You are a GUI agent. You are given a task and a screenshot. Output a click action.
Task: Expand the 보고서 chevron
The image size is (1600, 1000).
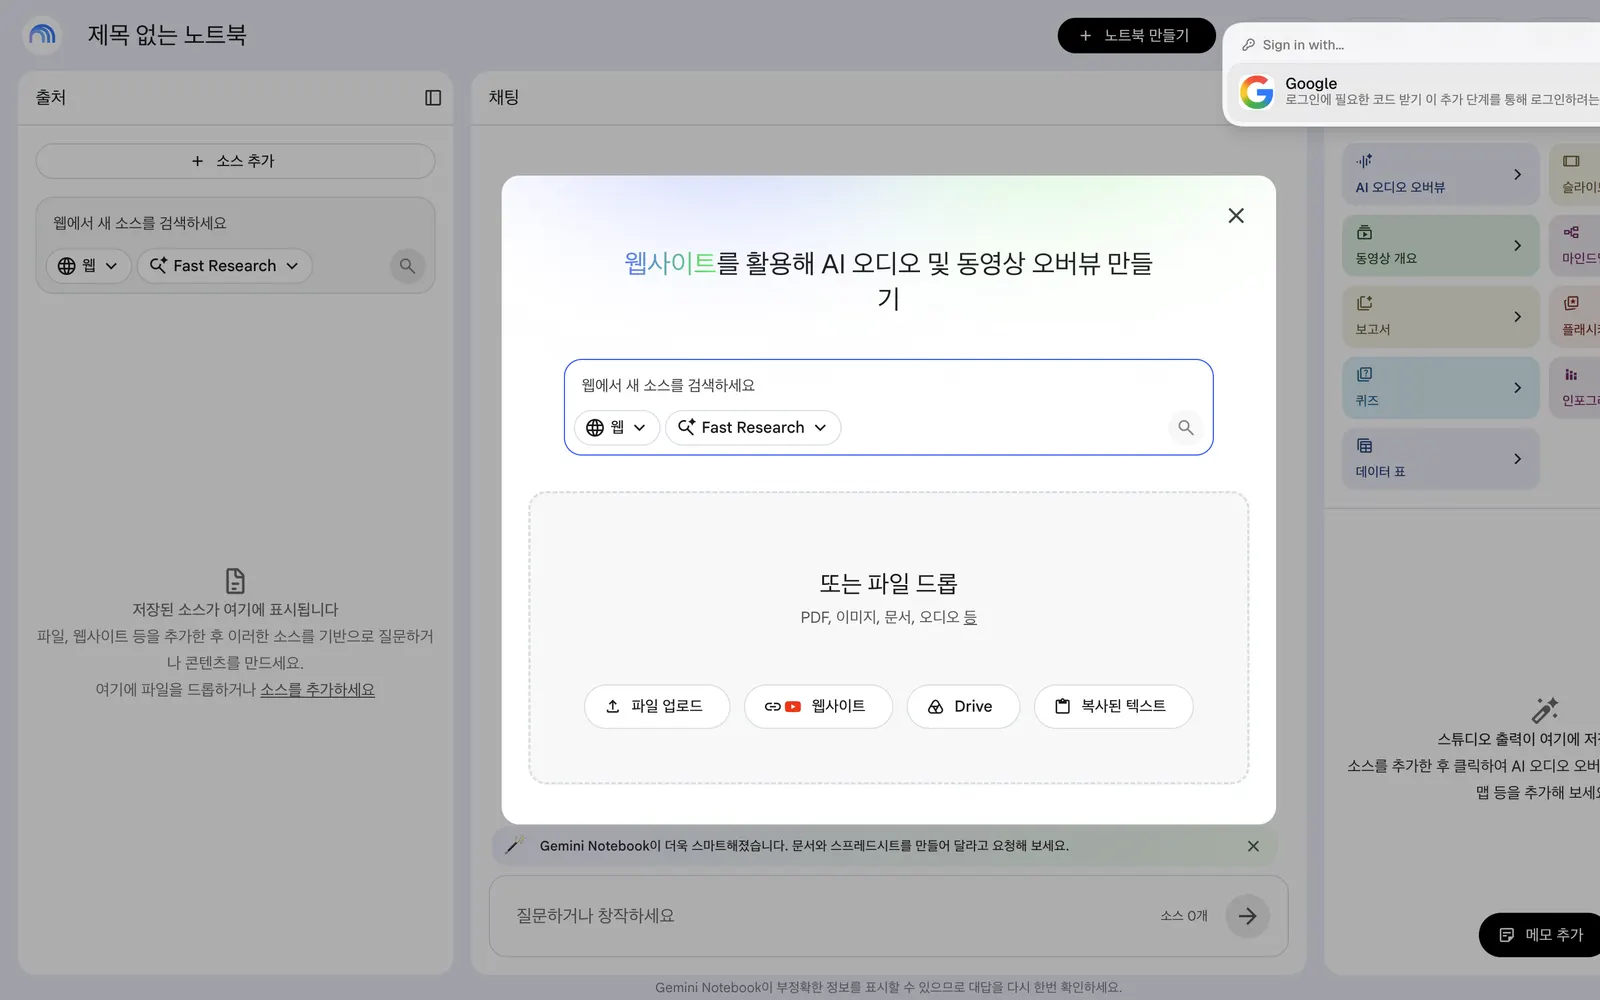pyautogui.click(x=1517, y=317)
